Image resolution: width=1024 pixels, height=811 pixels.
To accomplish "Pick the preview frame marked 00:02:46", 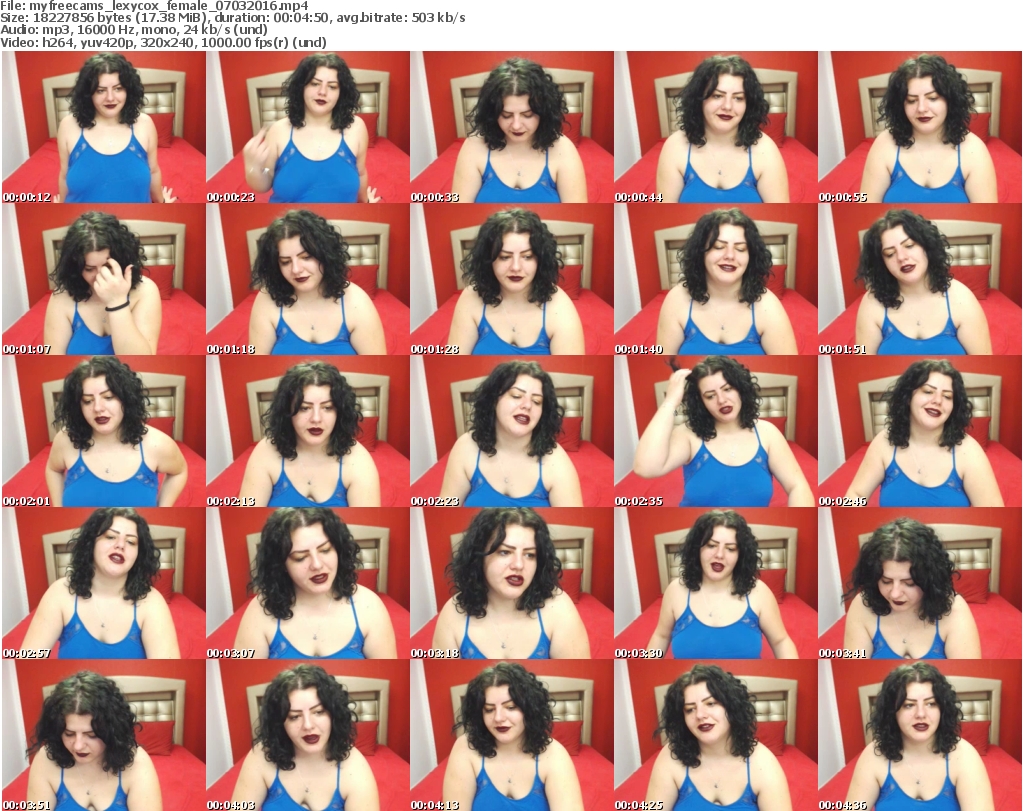I will coord(920,432).
